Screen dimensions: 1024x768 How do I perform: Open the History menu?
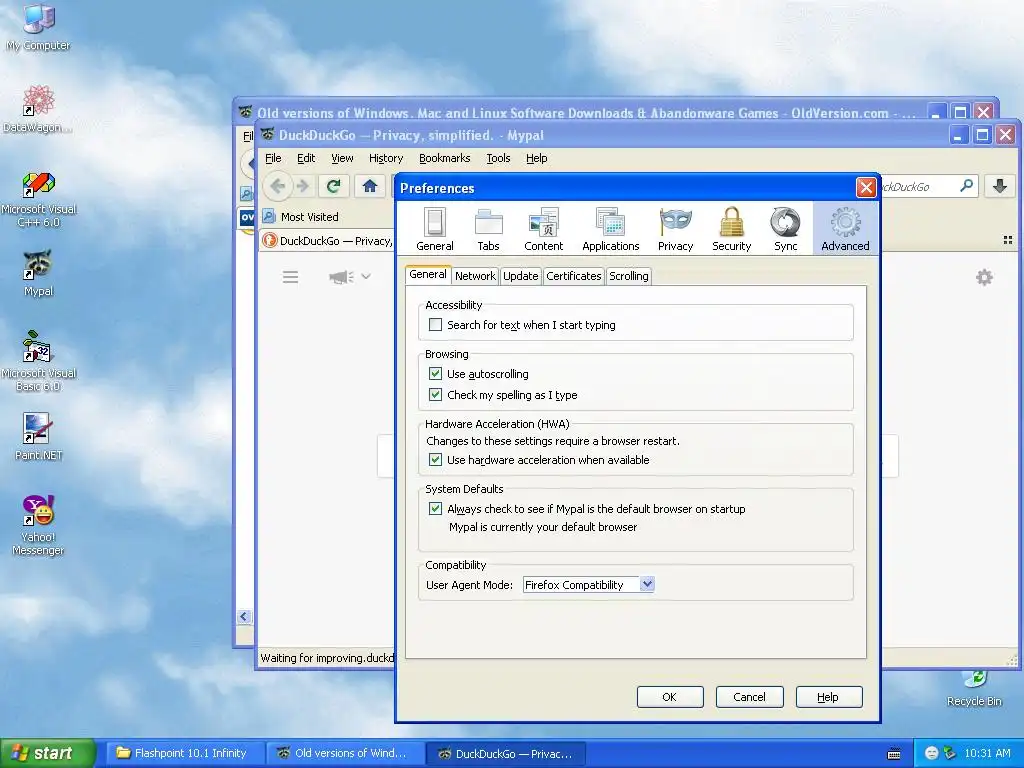click(x=385, y=158)
